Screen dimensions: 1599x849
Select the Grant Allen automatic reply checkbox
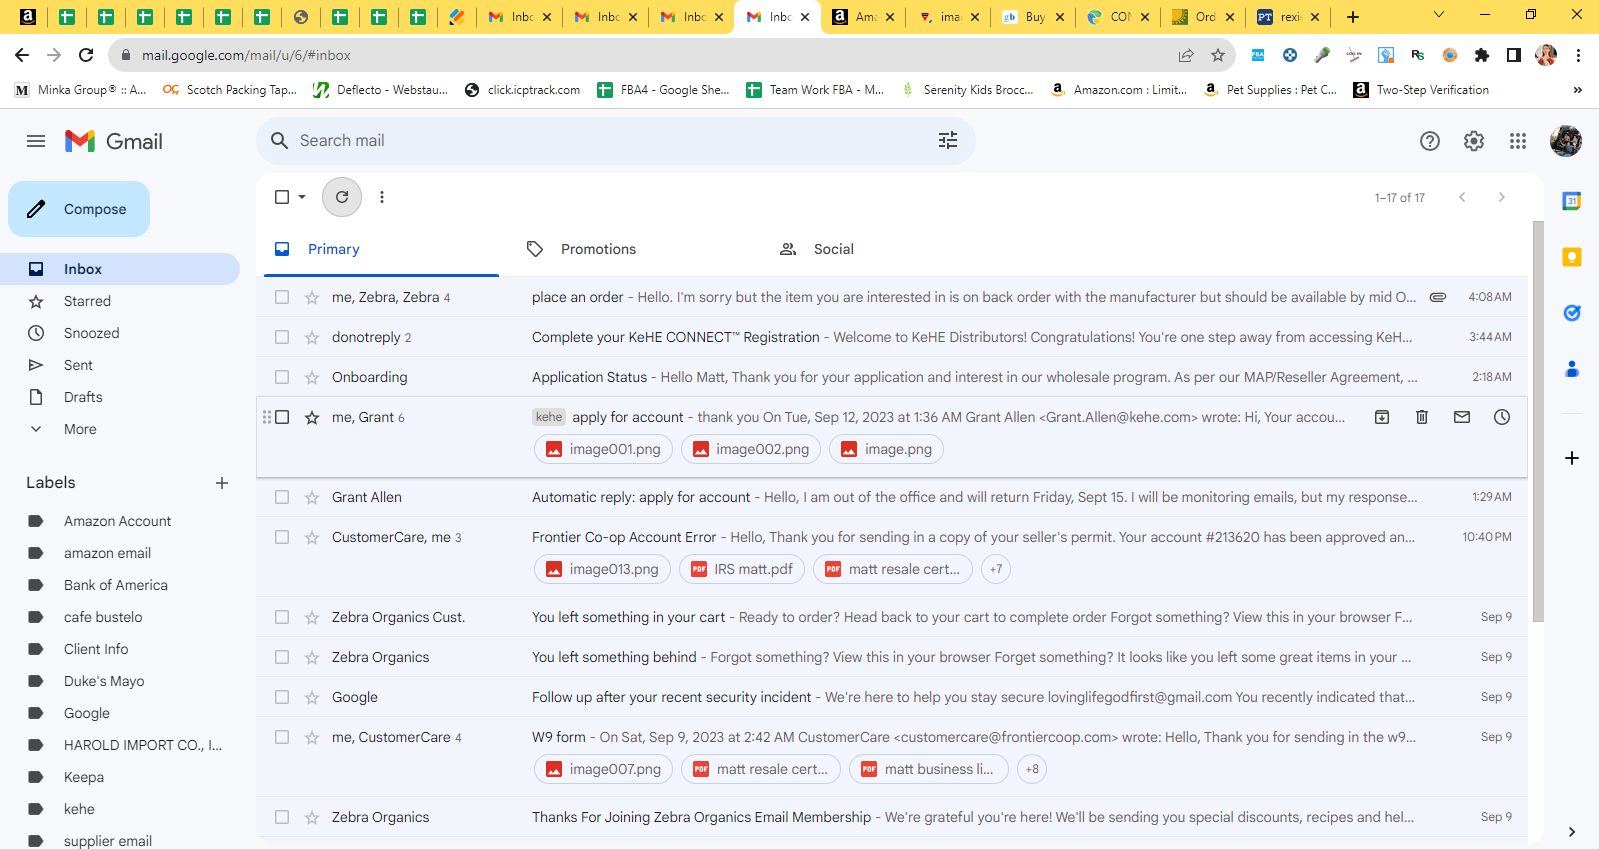(282, 497)
